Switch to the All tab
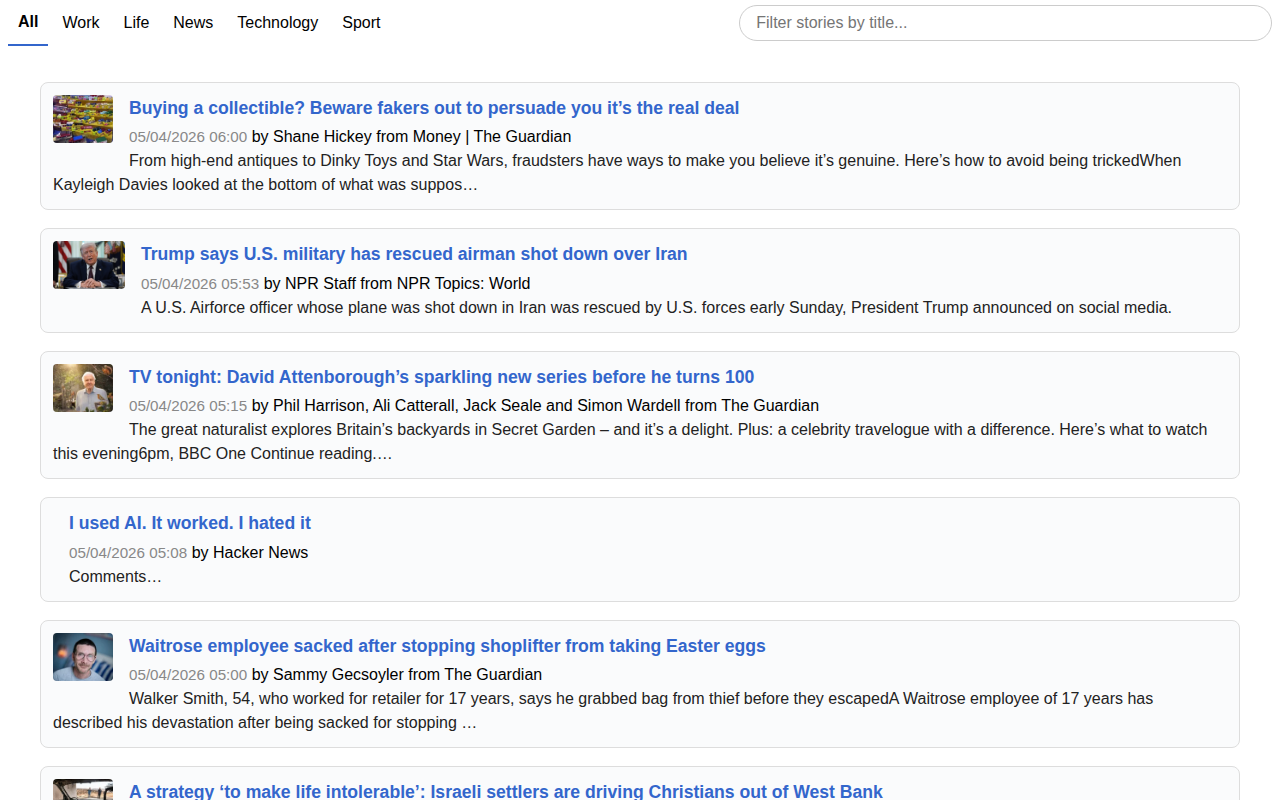The image size is (1280, 800). pyautogui.click(x=28, y=22)
